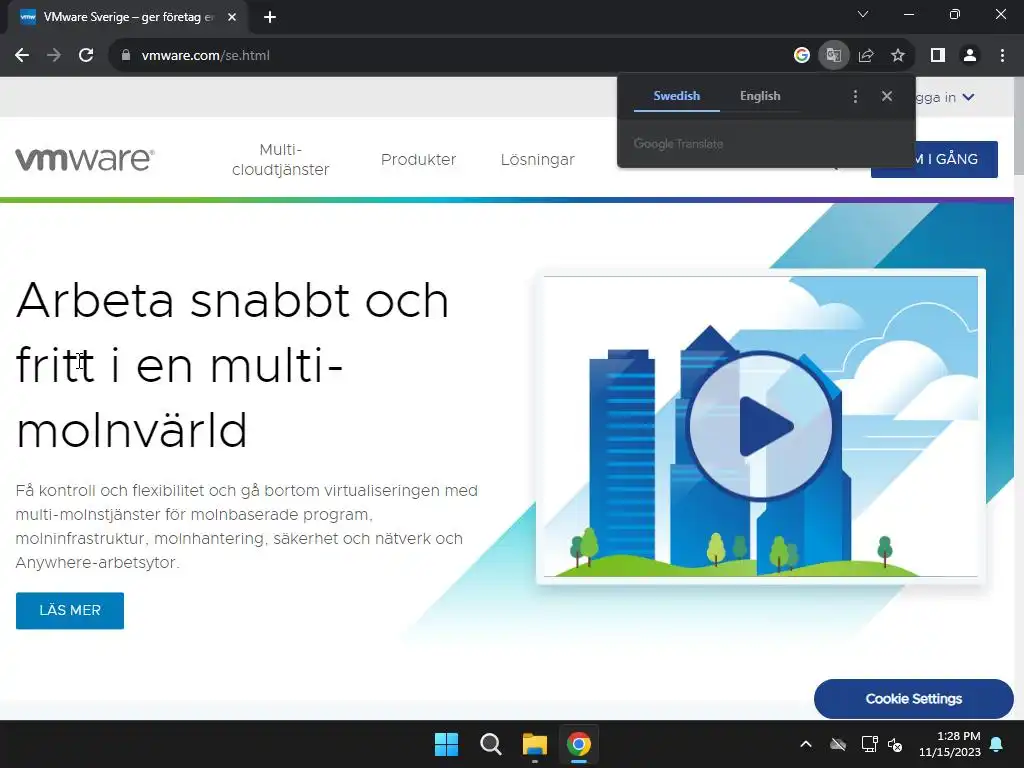This screenshot has width=1024, height=768.
Task: Open the browser side panel
Action: click(938, 56)
